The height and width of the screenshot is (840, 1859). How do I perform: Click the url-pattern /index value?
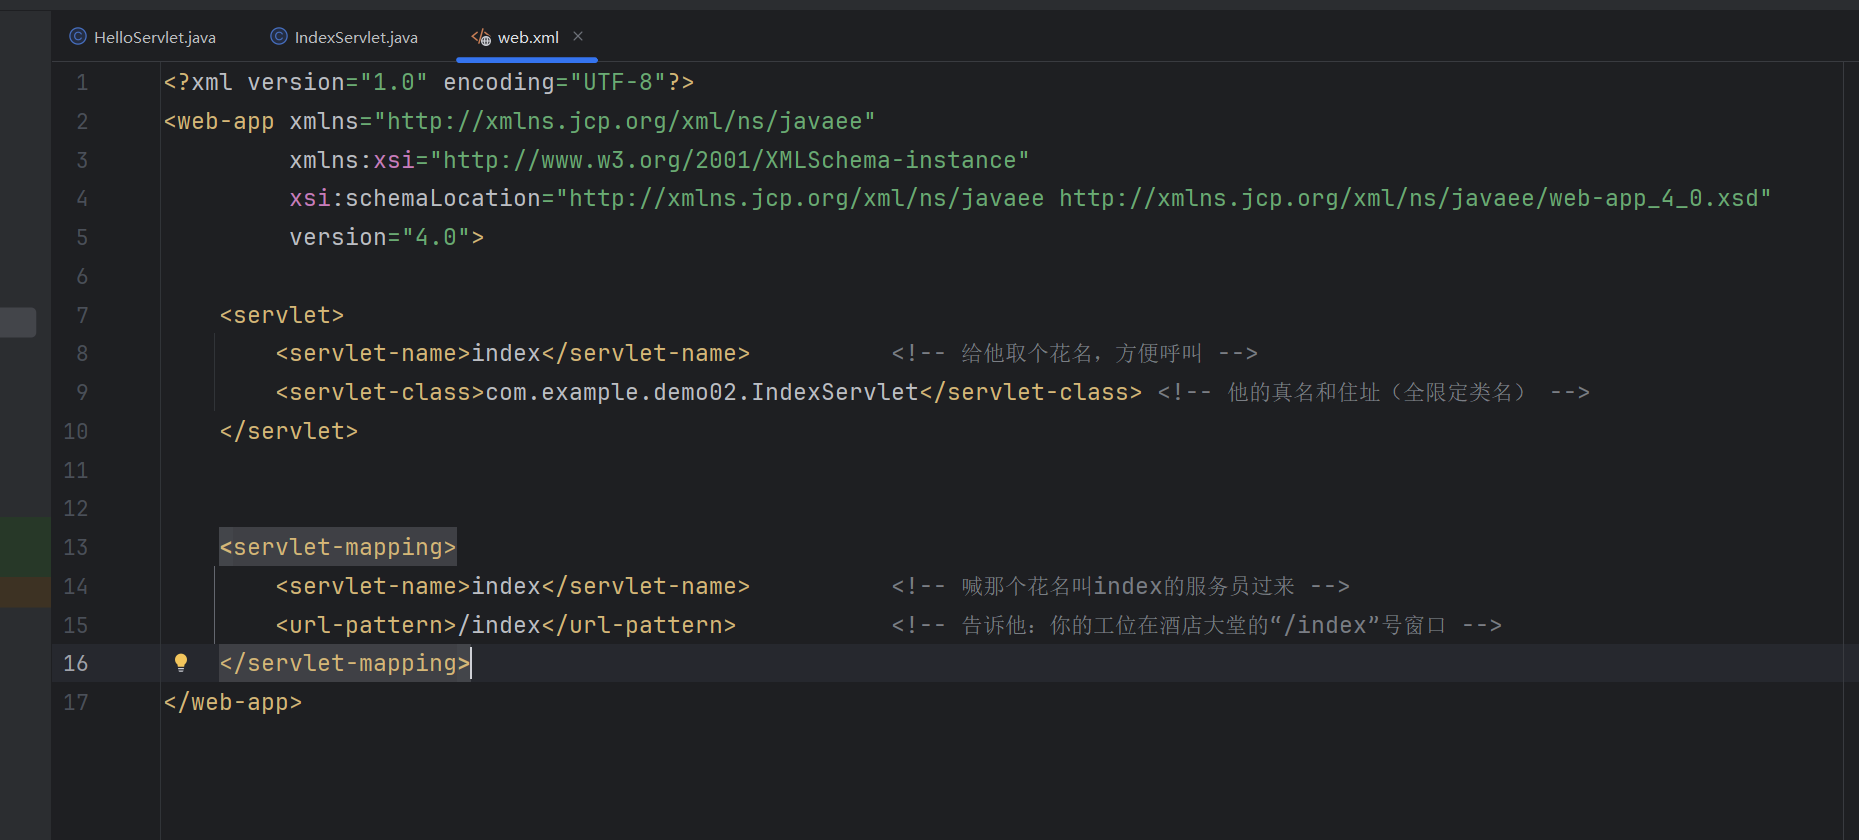tap(499, 625)
